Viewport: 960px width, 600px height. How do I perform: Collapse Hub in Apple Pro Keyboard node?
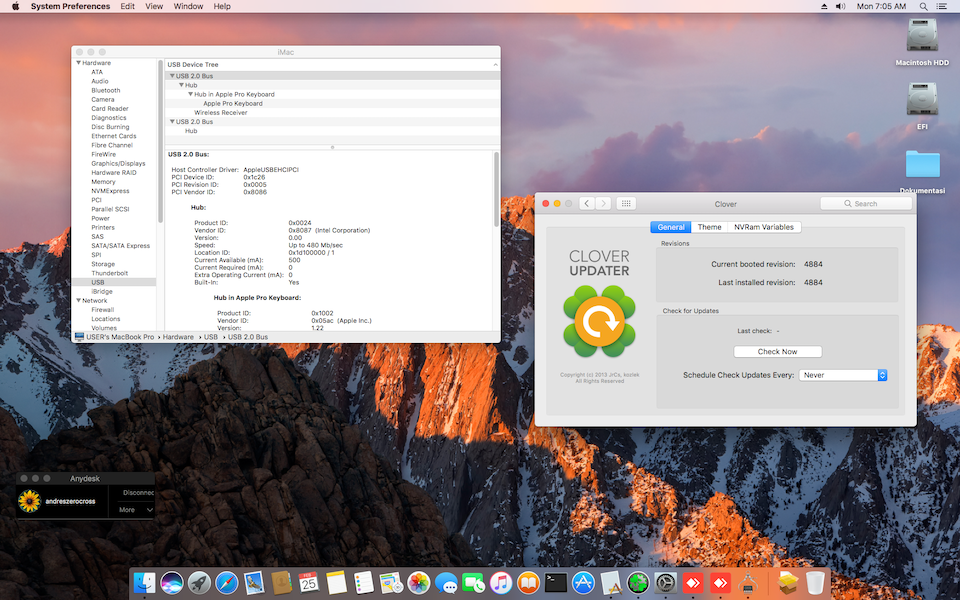click(190, 94)
